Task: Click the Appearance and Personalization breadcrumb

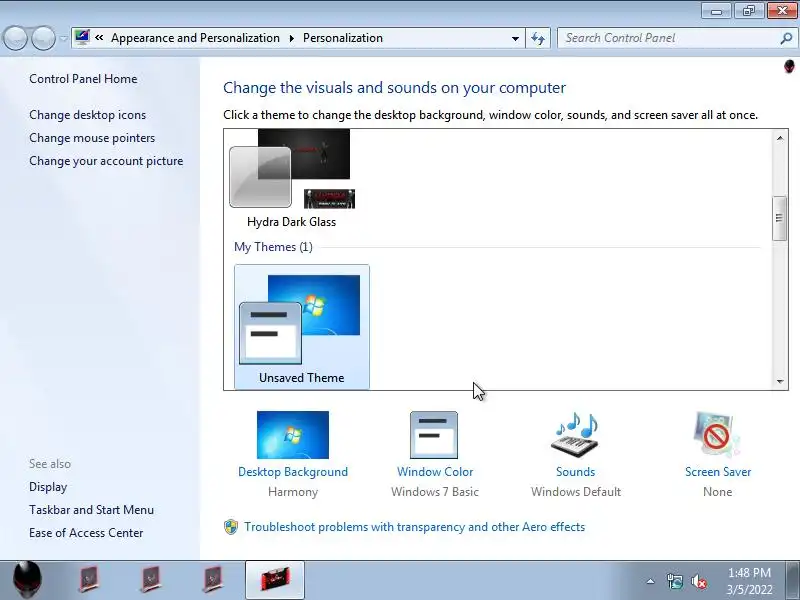Action: point(195,38)
